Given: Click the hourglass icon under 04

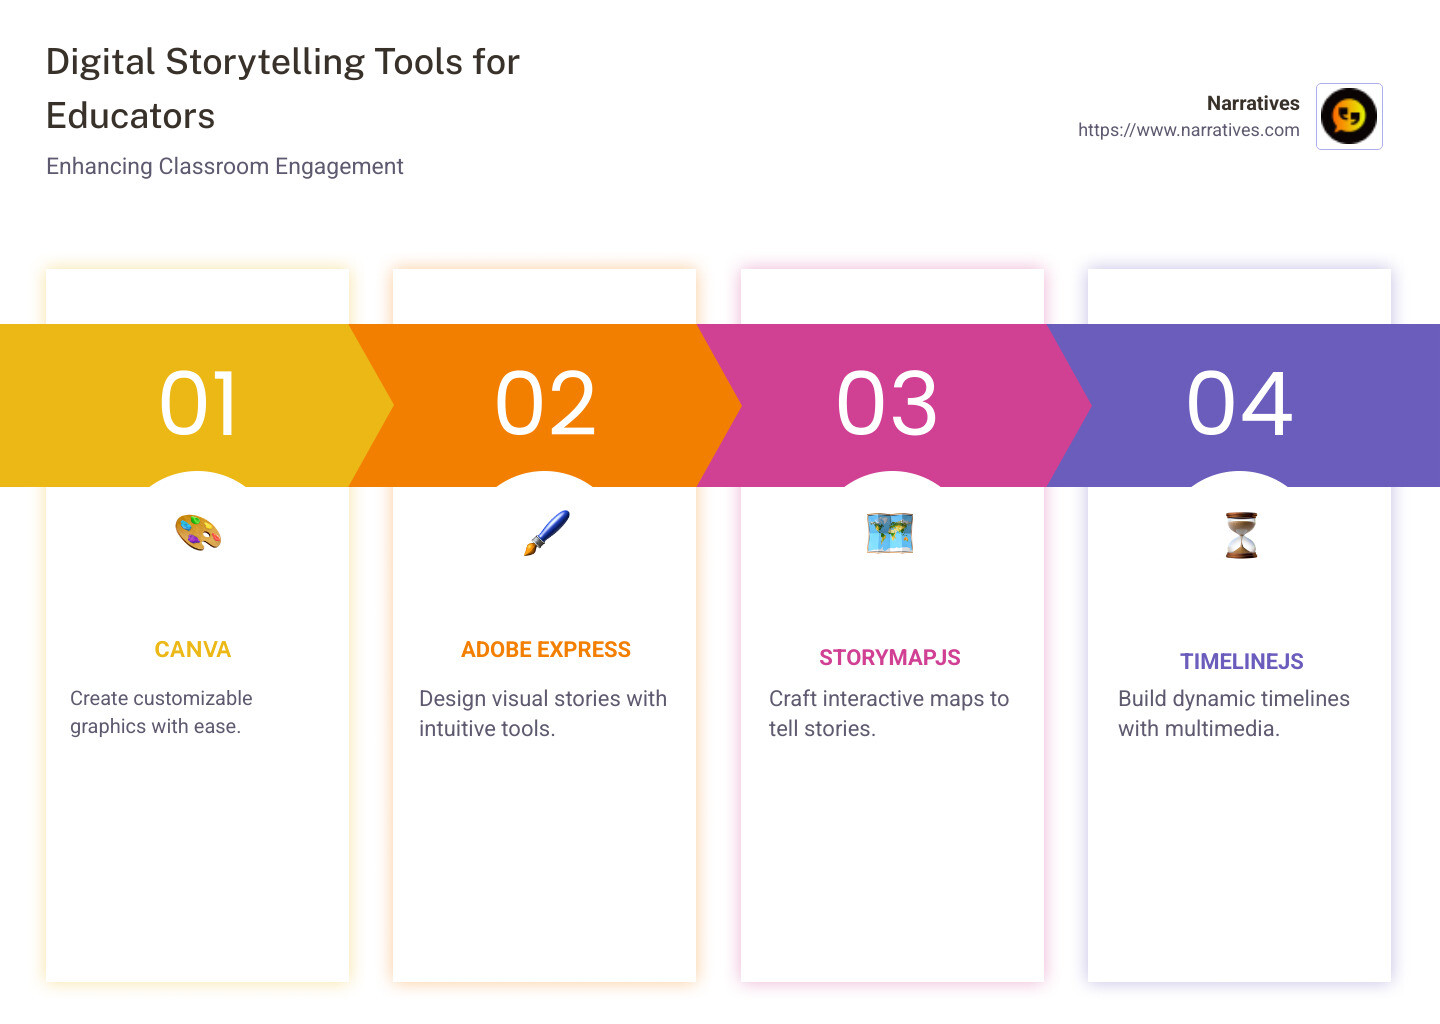Looking at the screenshot, I should [1241, 535].
